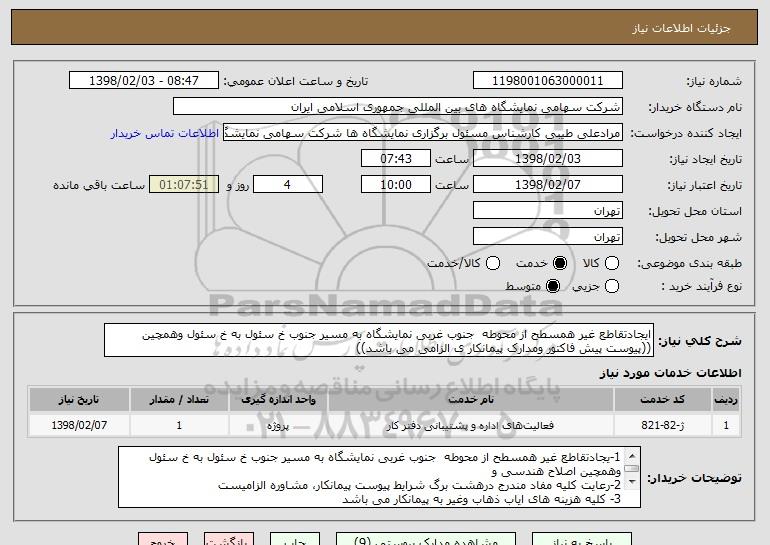Click the شماره نیاز number field
Image resolution: width=770 pixels, height=545 pixels.
548,81
